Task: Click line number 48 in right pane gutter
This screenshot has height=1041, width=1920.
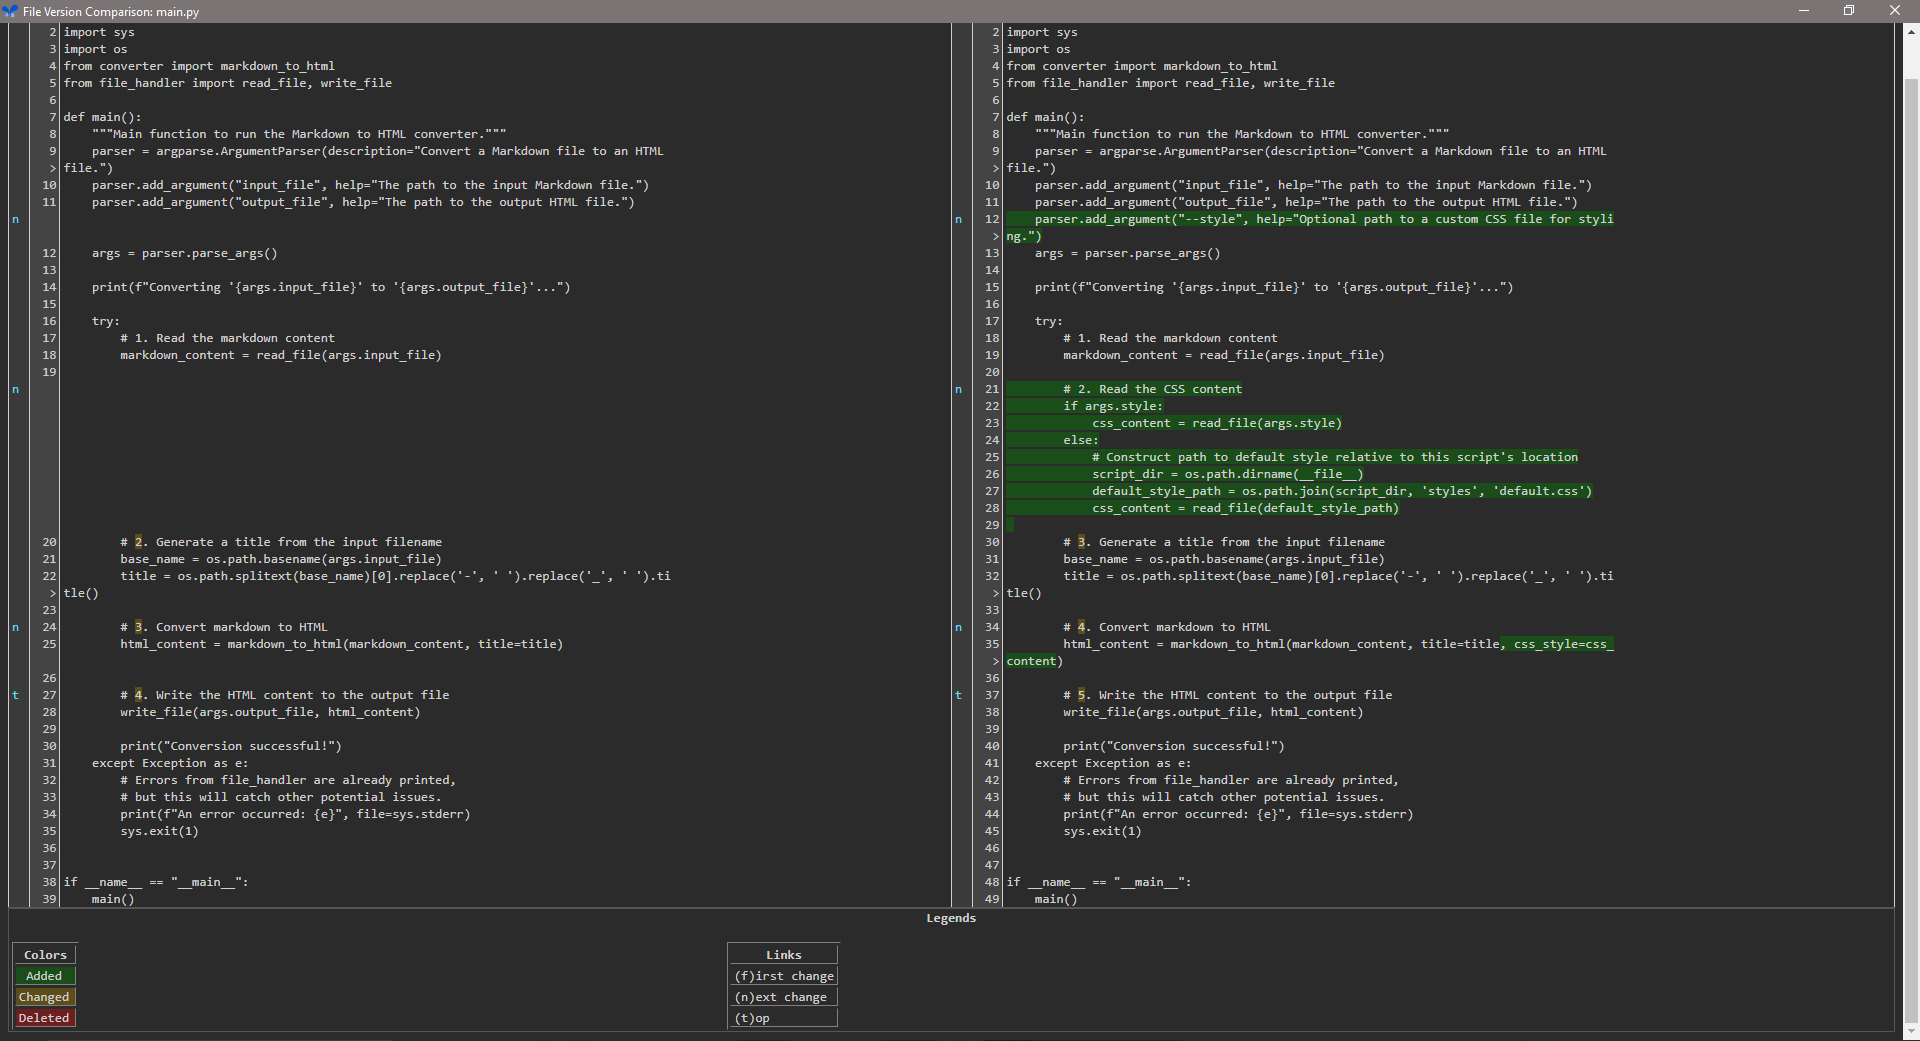Action: pos(992,883)
